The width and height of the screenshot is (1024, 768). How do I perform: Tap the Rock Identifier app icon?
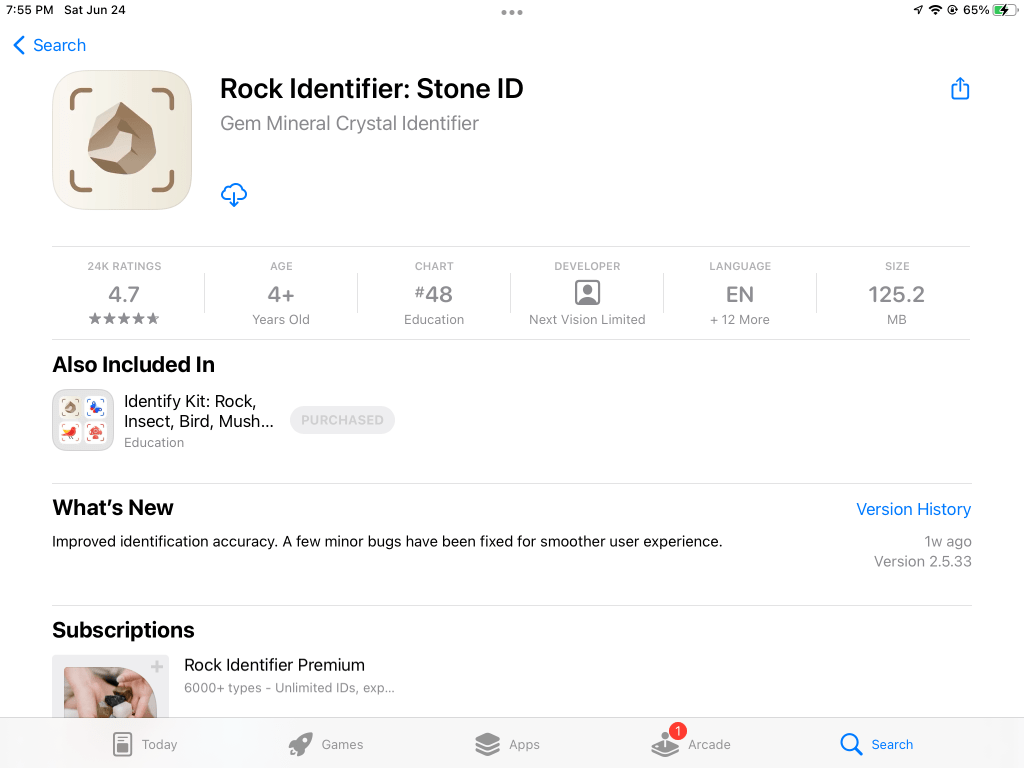pyautogui.click(x=122, y=140)
